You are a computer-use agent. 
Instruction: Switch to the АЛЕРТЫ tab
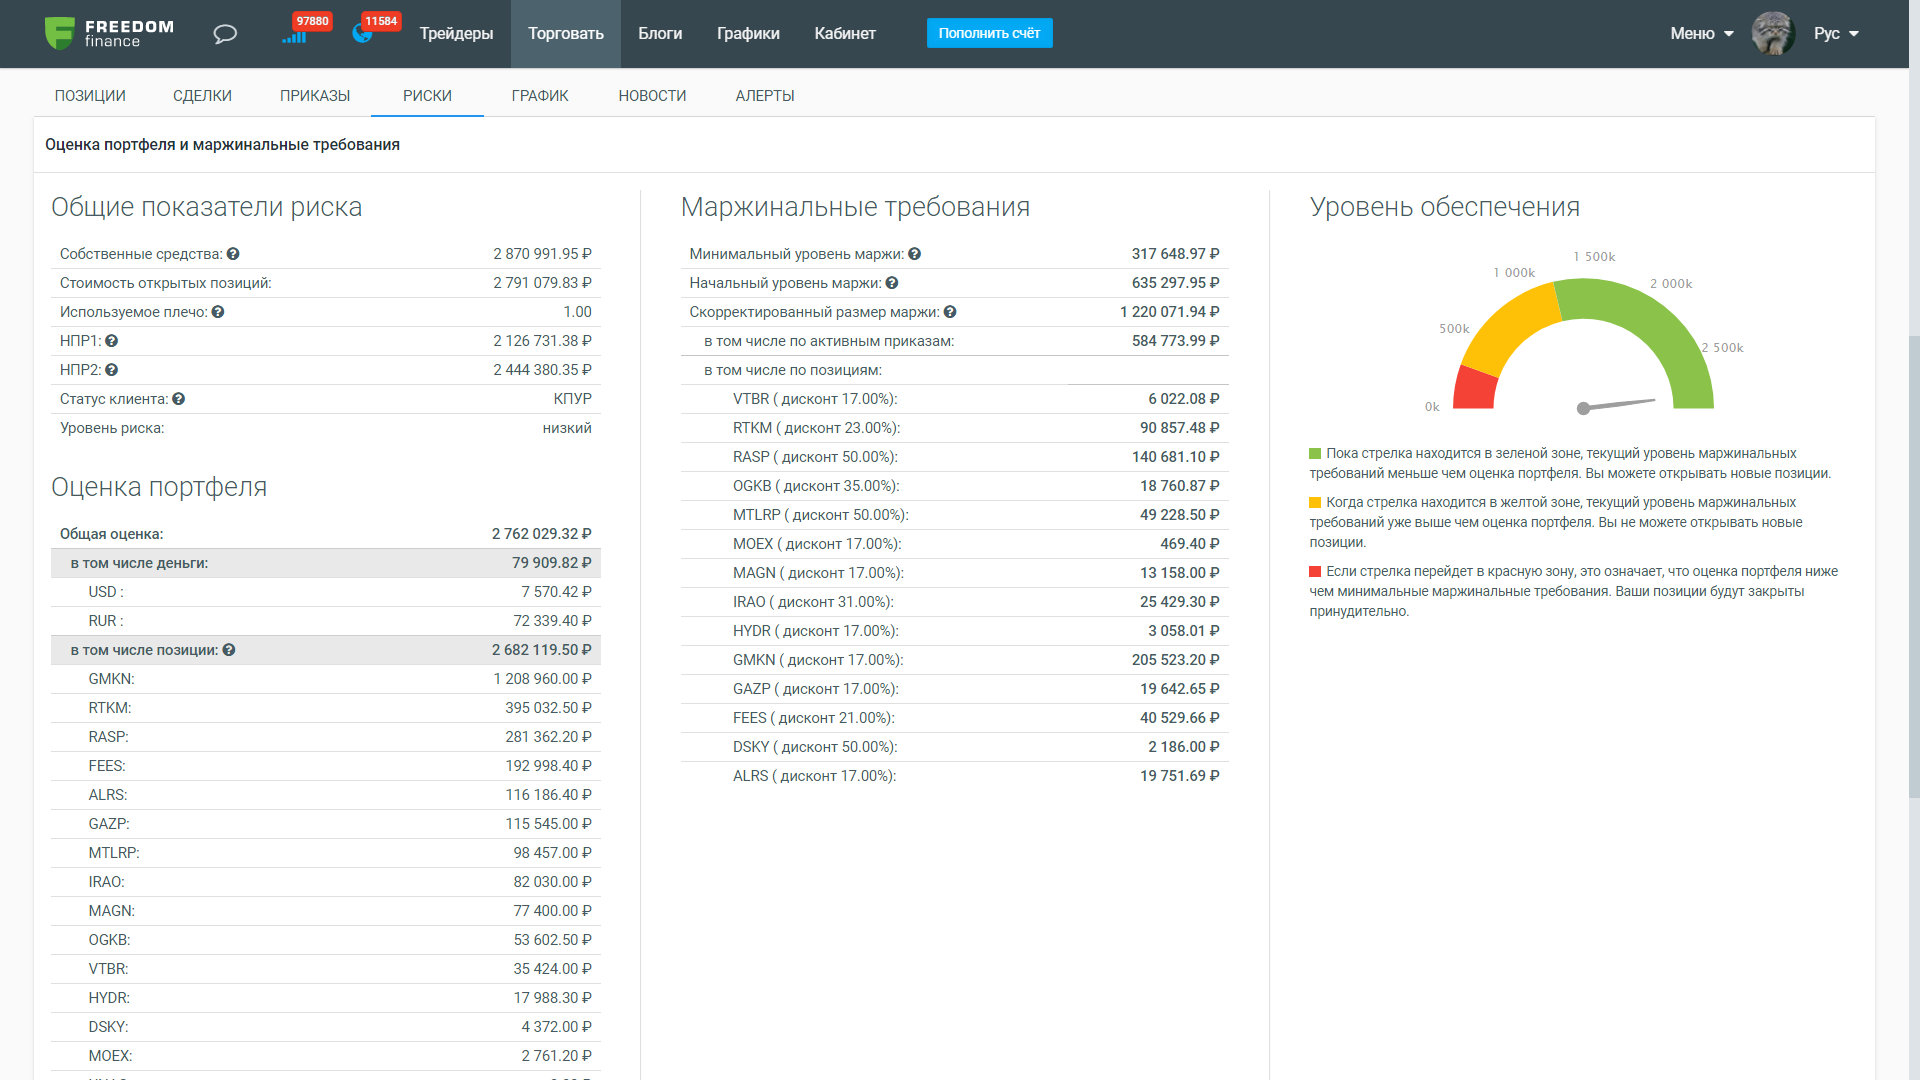pos(765,96)
